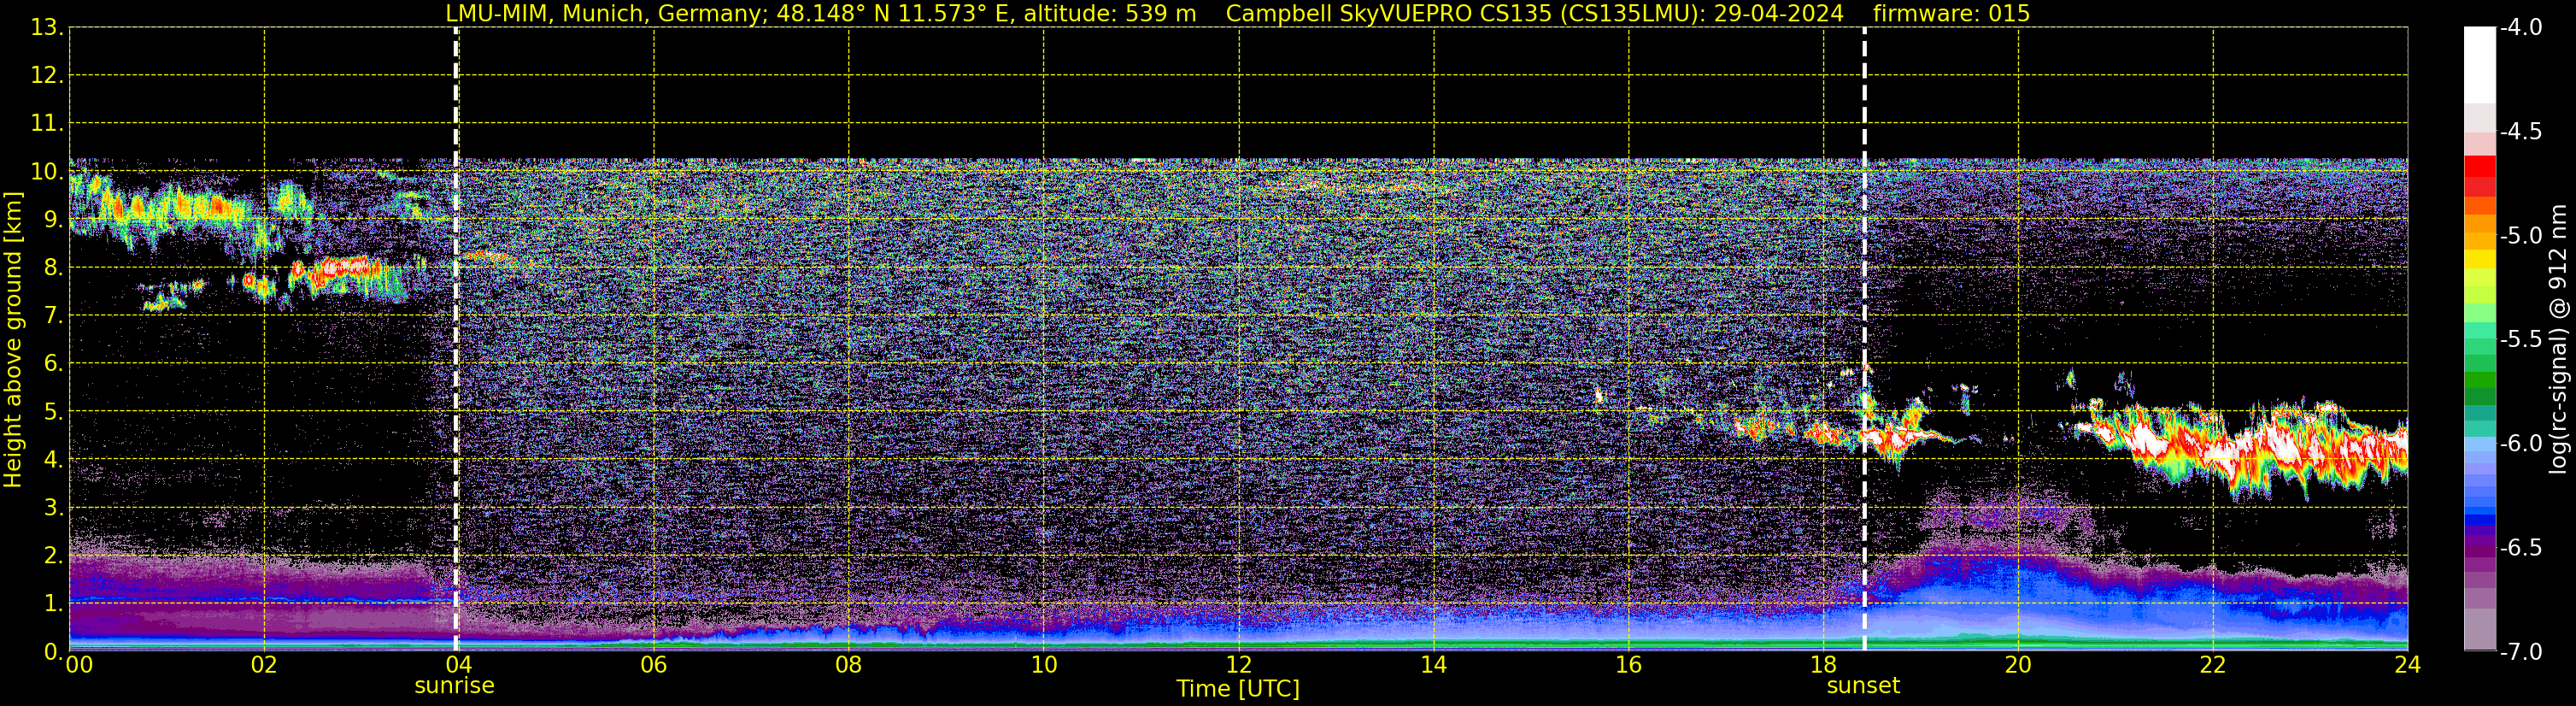2576x706 pixels.
Task: Click the white segment of the colorbar
Action: tap(2480, 65)
